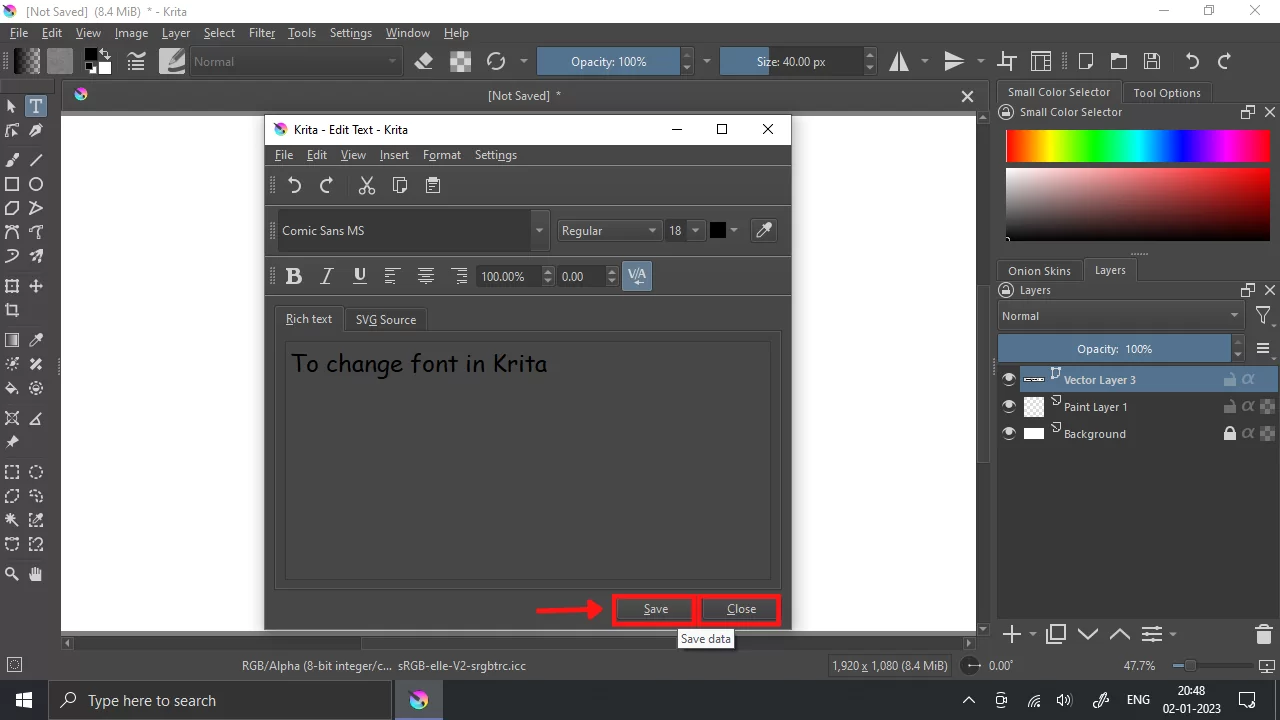Click inside the rich text editing area
The image size is (1280, 720).
point(528,460)
